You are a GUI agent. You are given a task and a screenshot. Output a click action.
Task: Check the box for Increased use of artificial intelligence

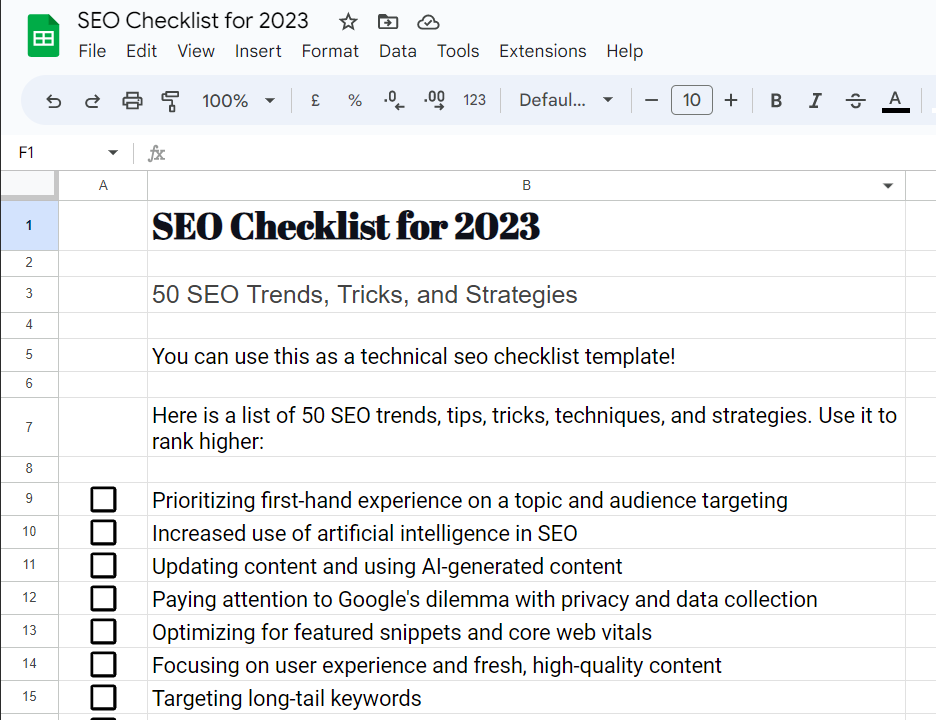click(103, 533)
